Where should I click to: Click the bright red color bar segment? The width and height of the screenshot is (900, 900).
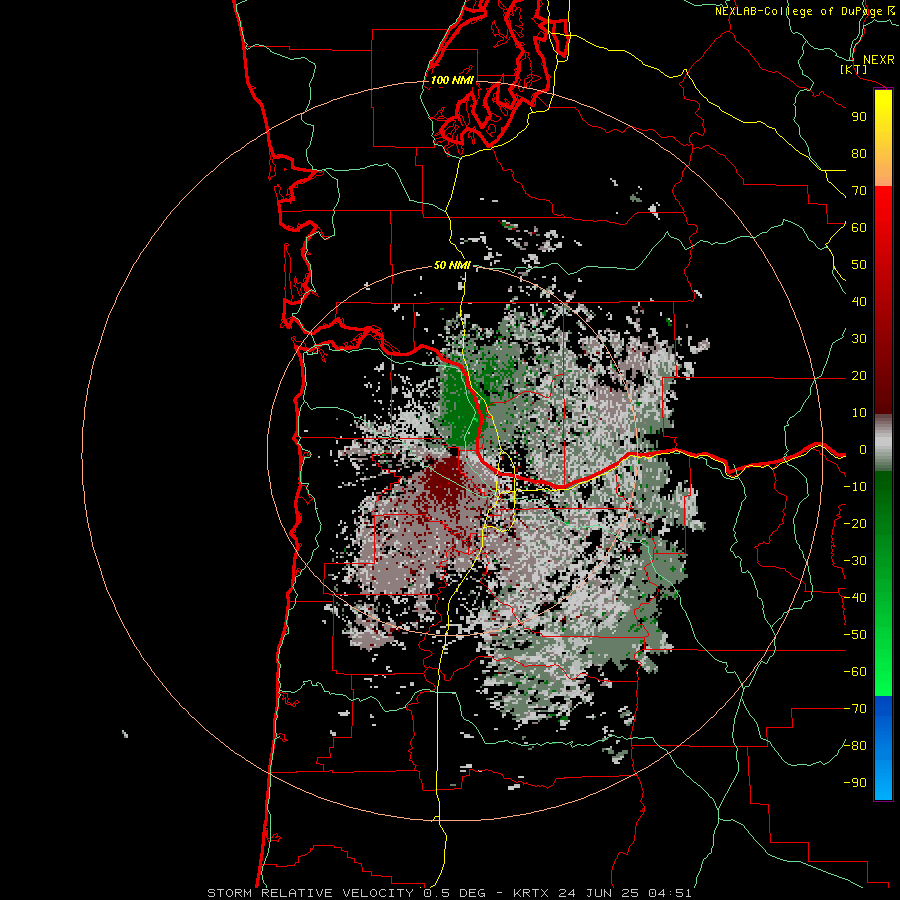point(883,207)
